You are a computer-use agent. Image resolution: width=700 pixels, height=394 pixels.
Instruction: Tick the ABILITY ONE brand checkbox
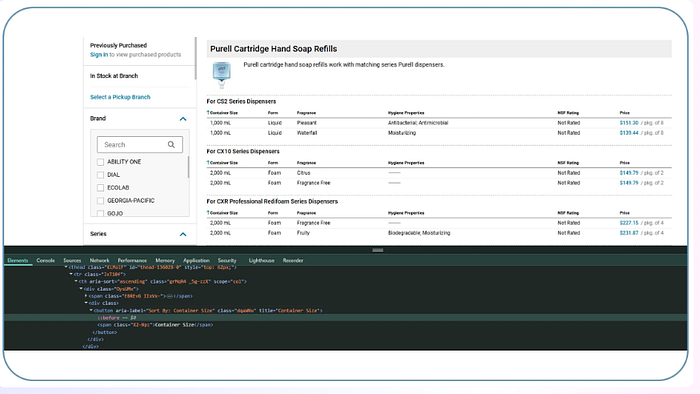pyautogui.click(x=100, y=162)
